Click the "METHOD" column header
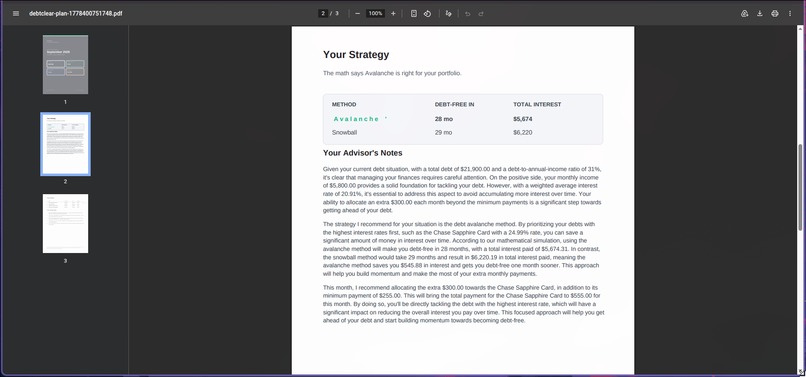The height and width of the screenshot is (377, 806). tap(344, 104)
